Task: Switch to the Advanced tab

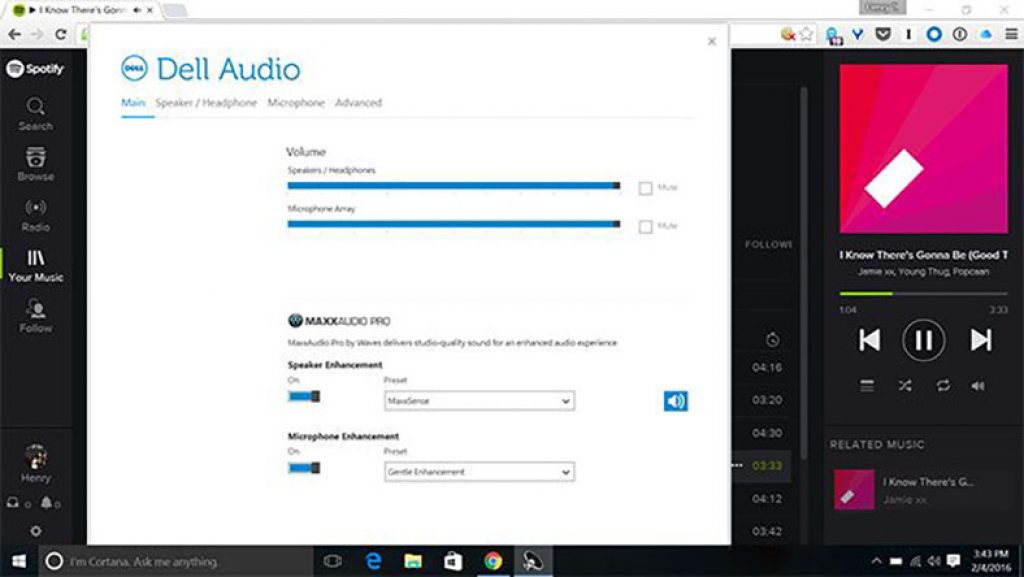Action: pyautogui.click(x=359, y=102)
